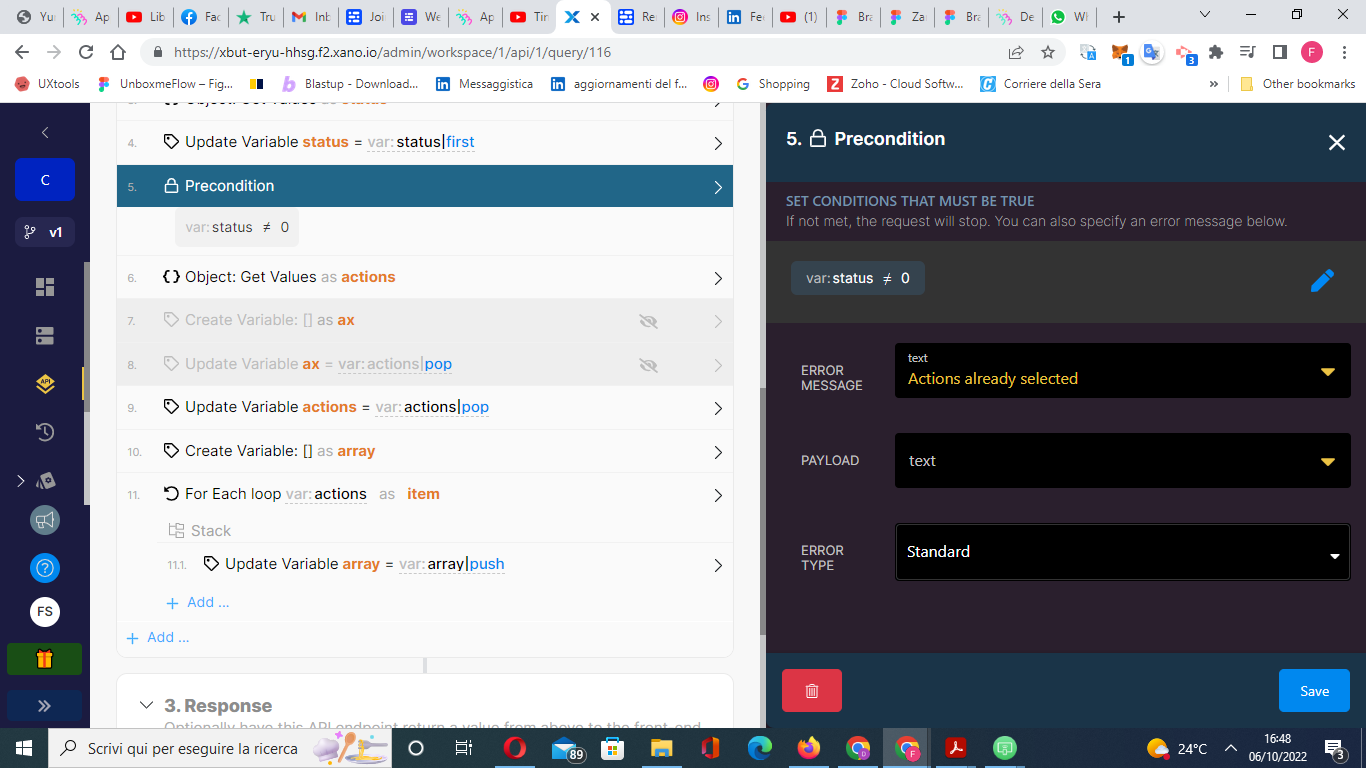Open the database icon in the sidebar

coord(45,335)
